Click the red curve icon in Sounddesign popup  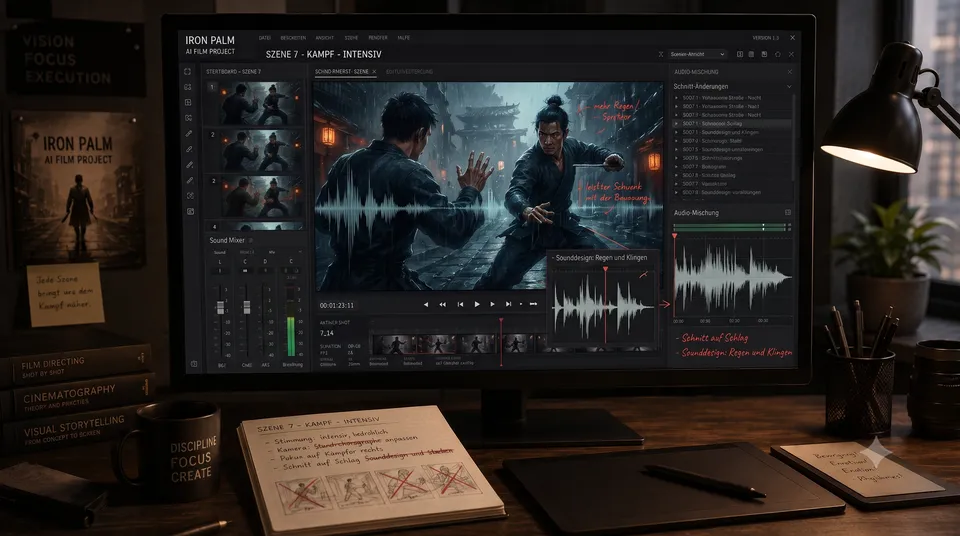pyautogui.click(x=643, y=275)
